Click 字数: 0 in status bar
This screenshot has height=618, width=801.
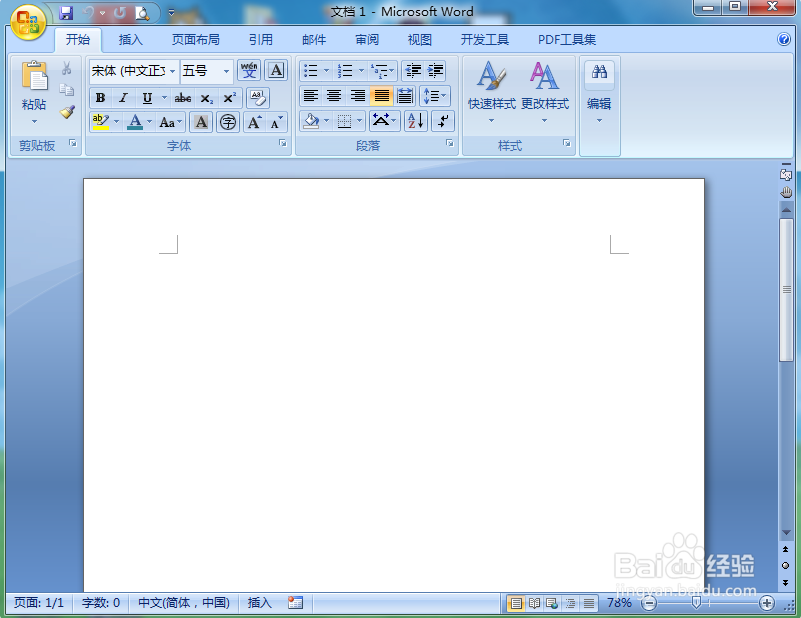pos(101,603)
